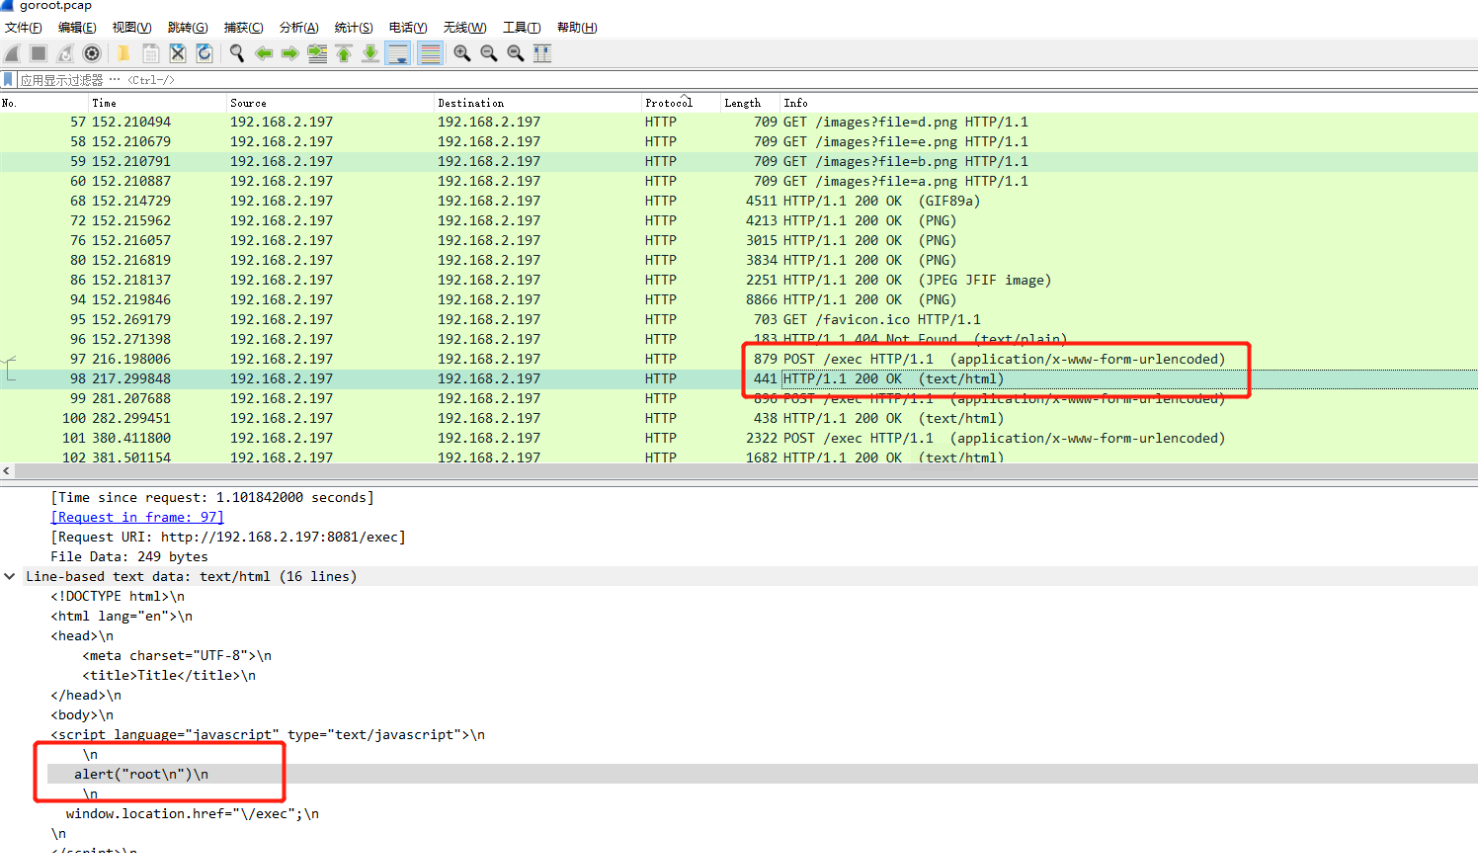Click the packet list horizontal scrollbar track
1478x853 pixels.
[x=746, y=471]
